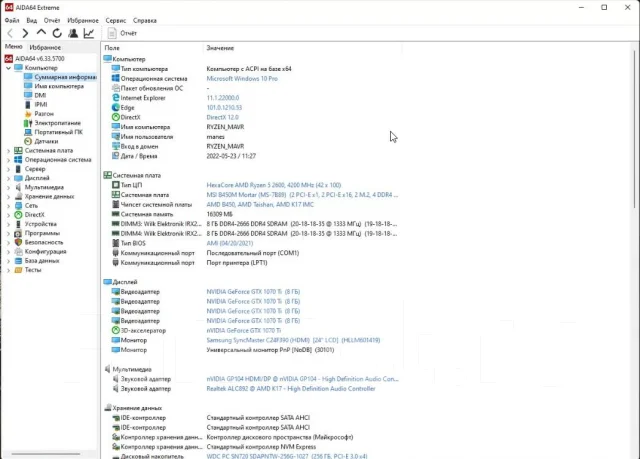Open Realtek ALC892 audio controller link
The height and width of the screenshot is (459, 640).
pos(291,389)
